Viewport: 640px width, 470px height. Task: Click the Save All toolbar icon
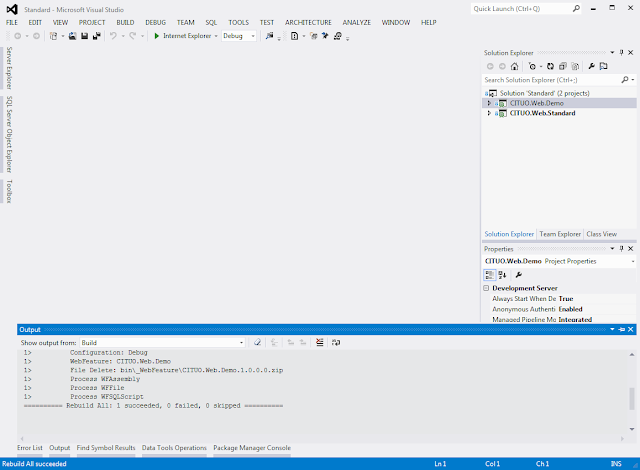pos(97,36)
